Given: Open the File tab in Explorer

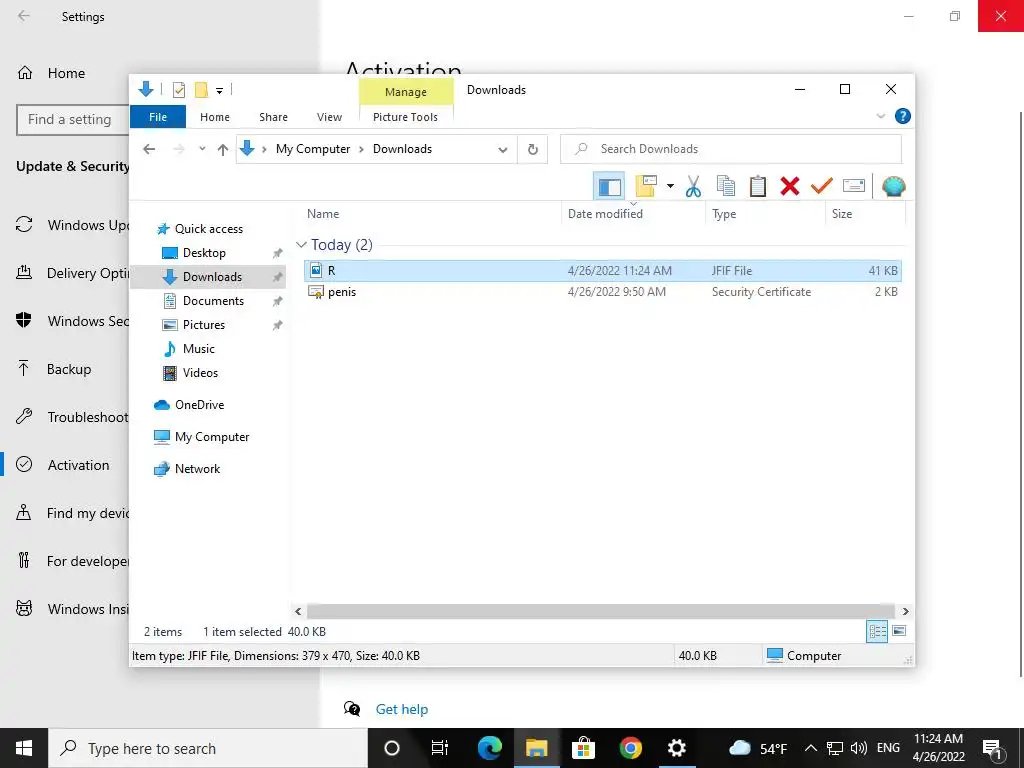Looking at the screenshot, I should 158,117.
